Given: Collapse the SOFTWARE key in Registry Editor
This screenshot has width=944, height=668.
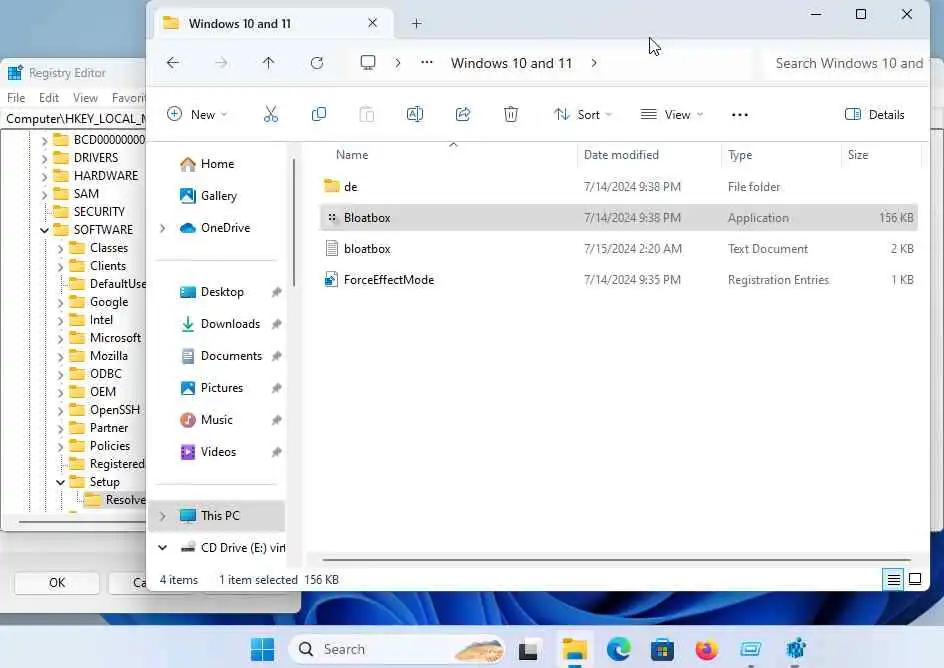Looking at the screenshot, I should [45, 230].
